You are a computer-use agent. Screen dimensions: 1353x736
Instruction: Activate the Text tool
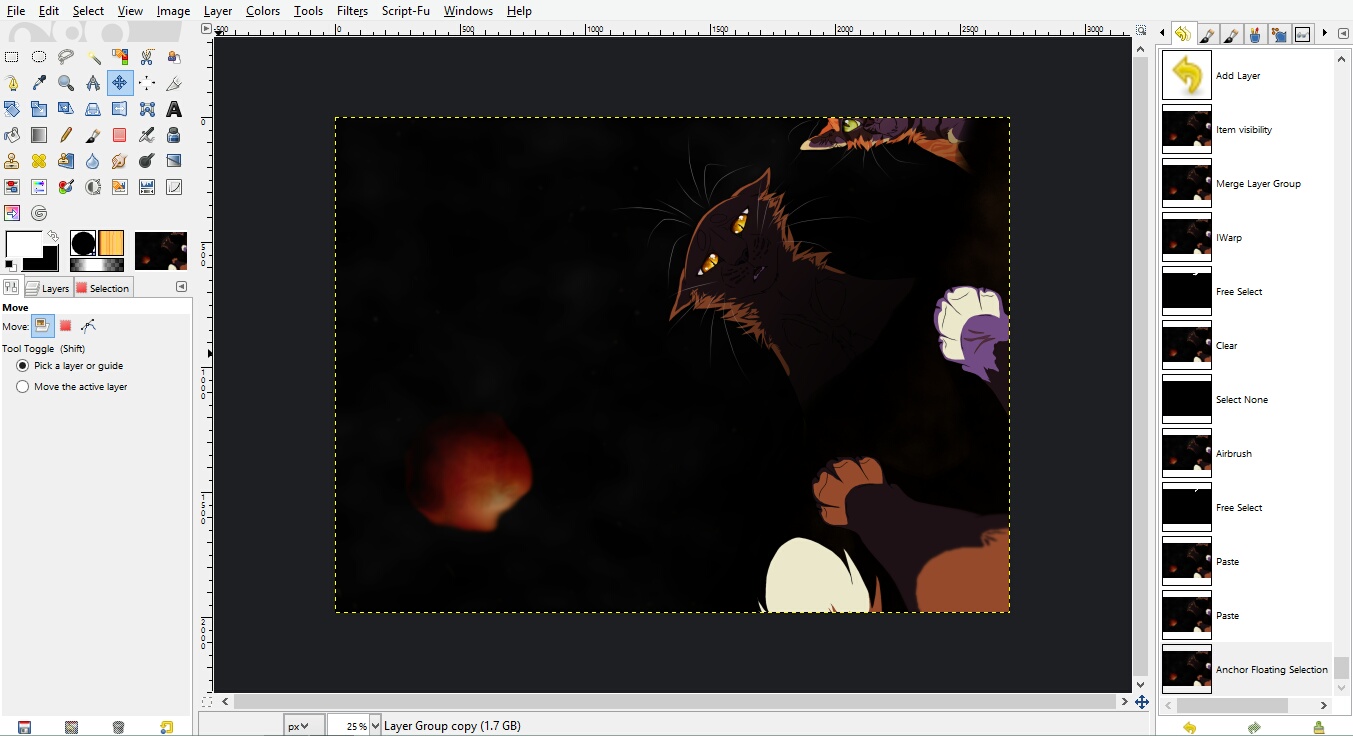coord(173,109)
